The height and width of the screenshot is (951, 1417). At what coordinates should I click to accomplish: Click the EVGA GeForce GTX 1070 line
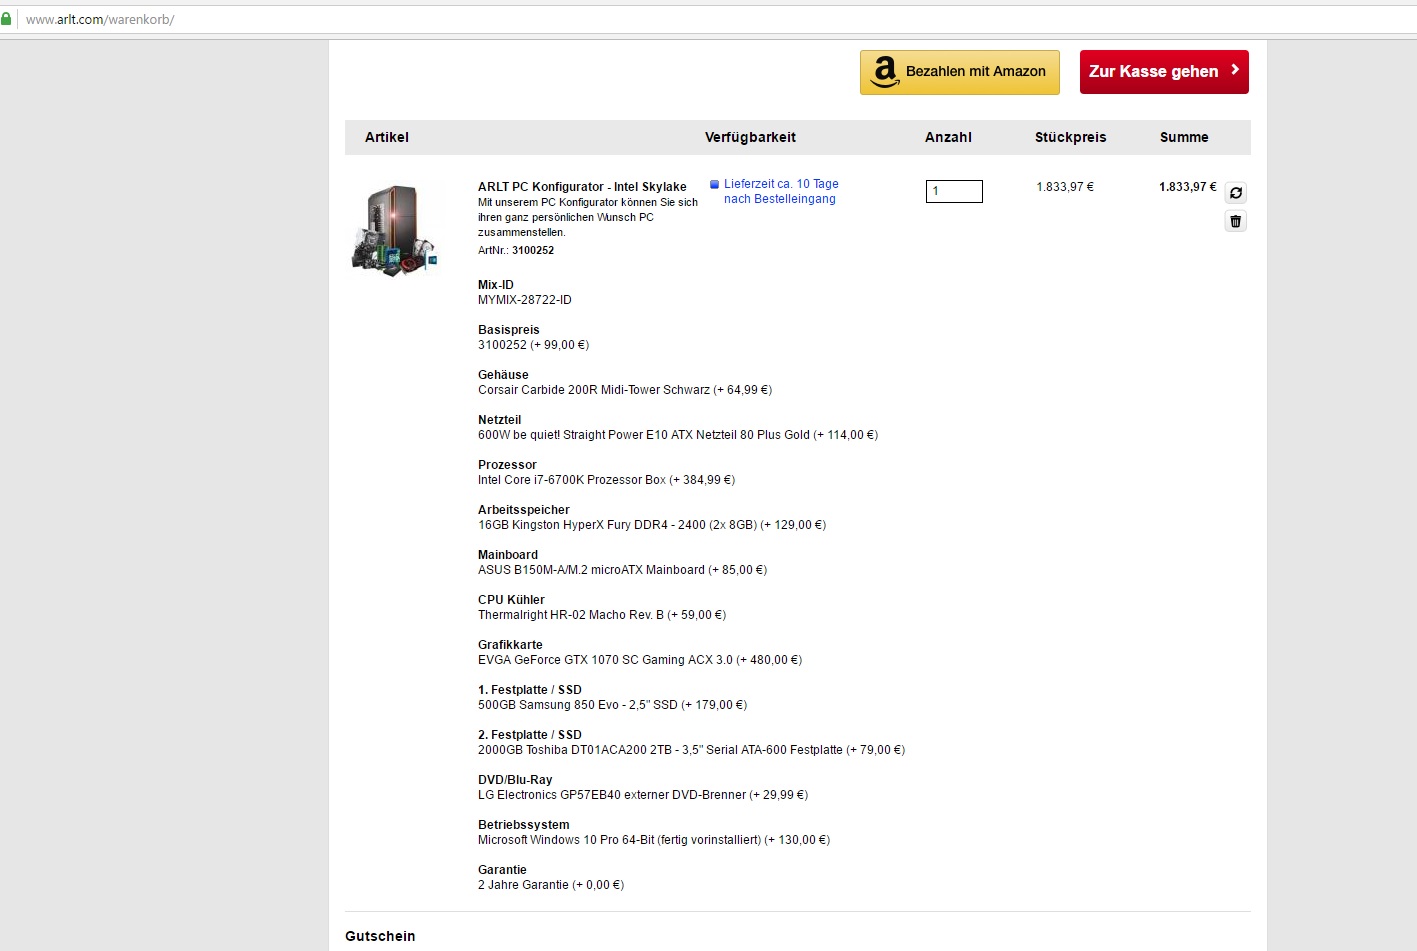click(640, 660)
